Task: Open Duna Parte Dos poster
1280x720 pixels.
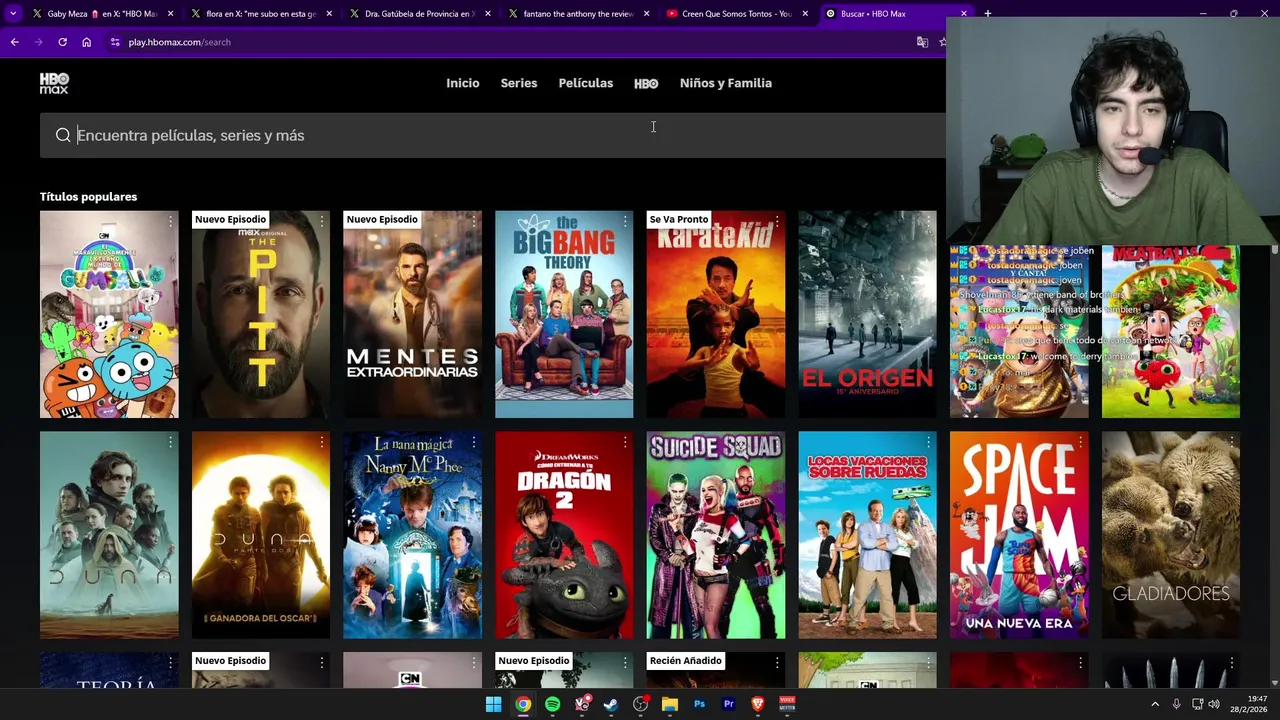Action: coord(261,535)
